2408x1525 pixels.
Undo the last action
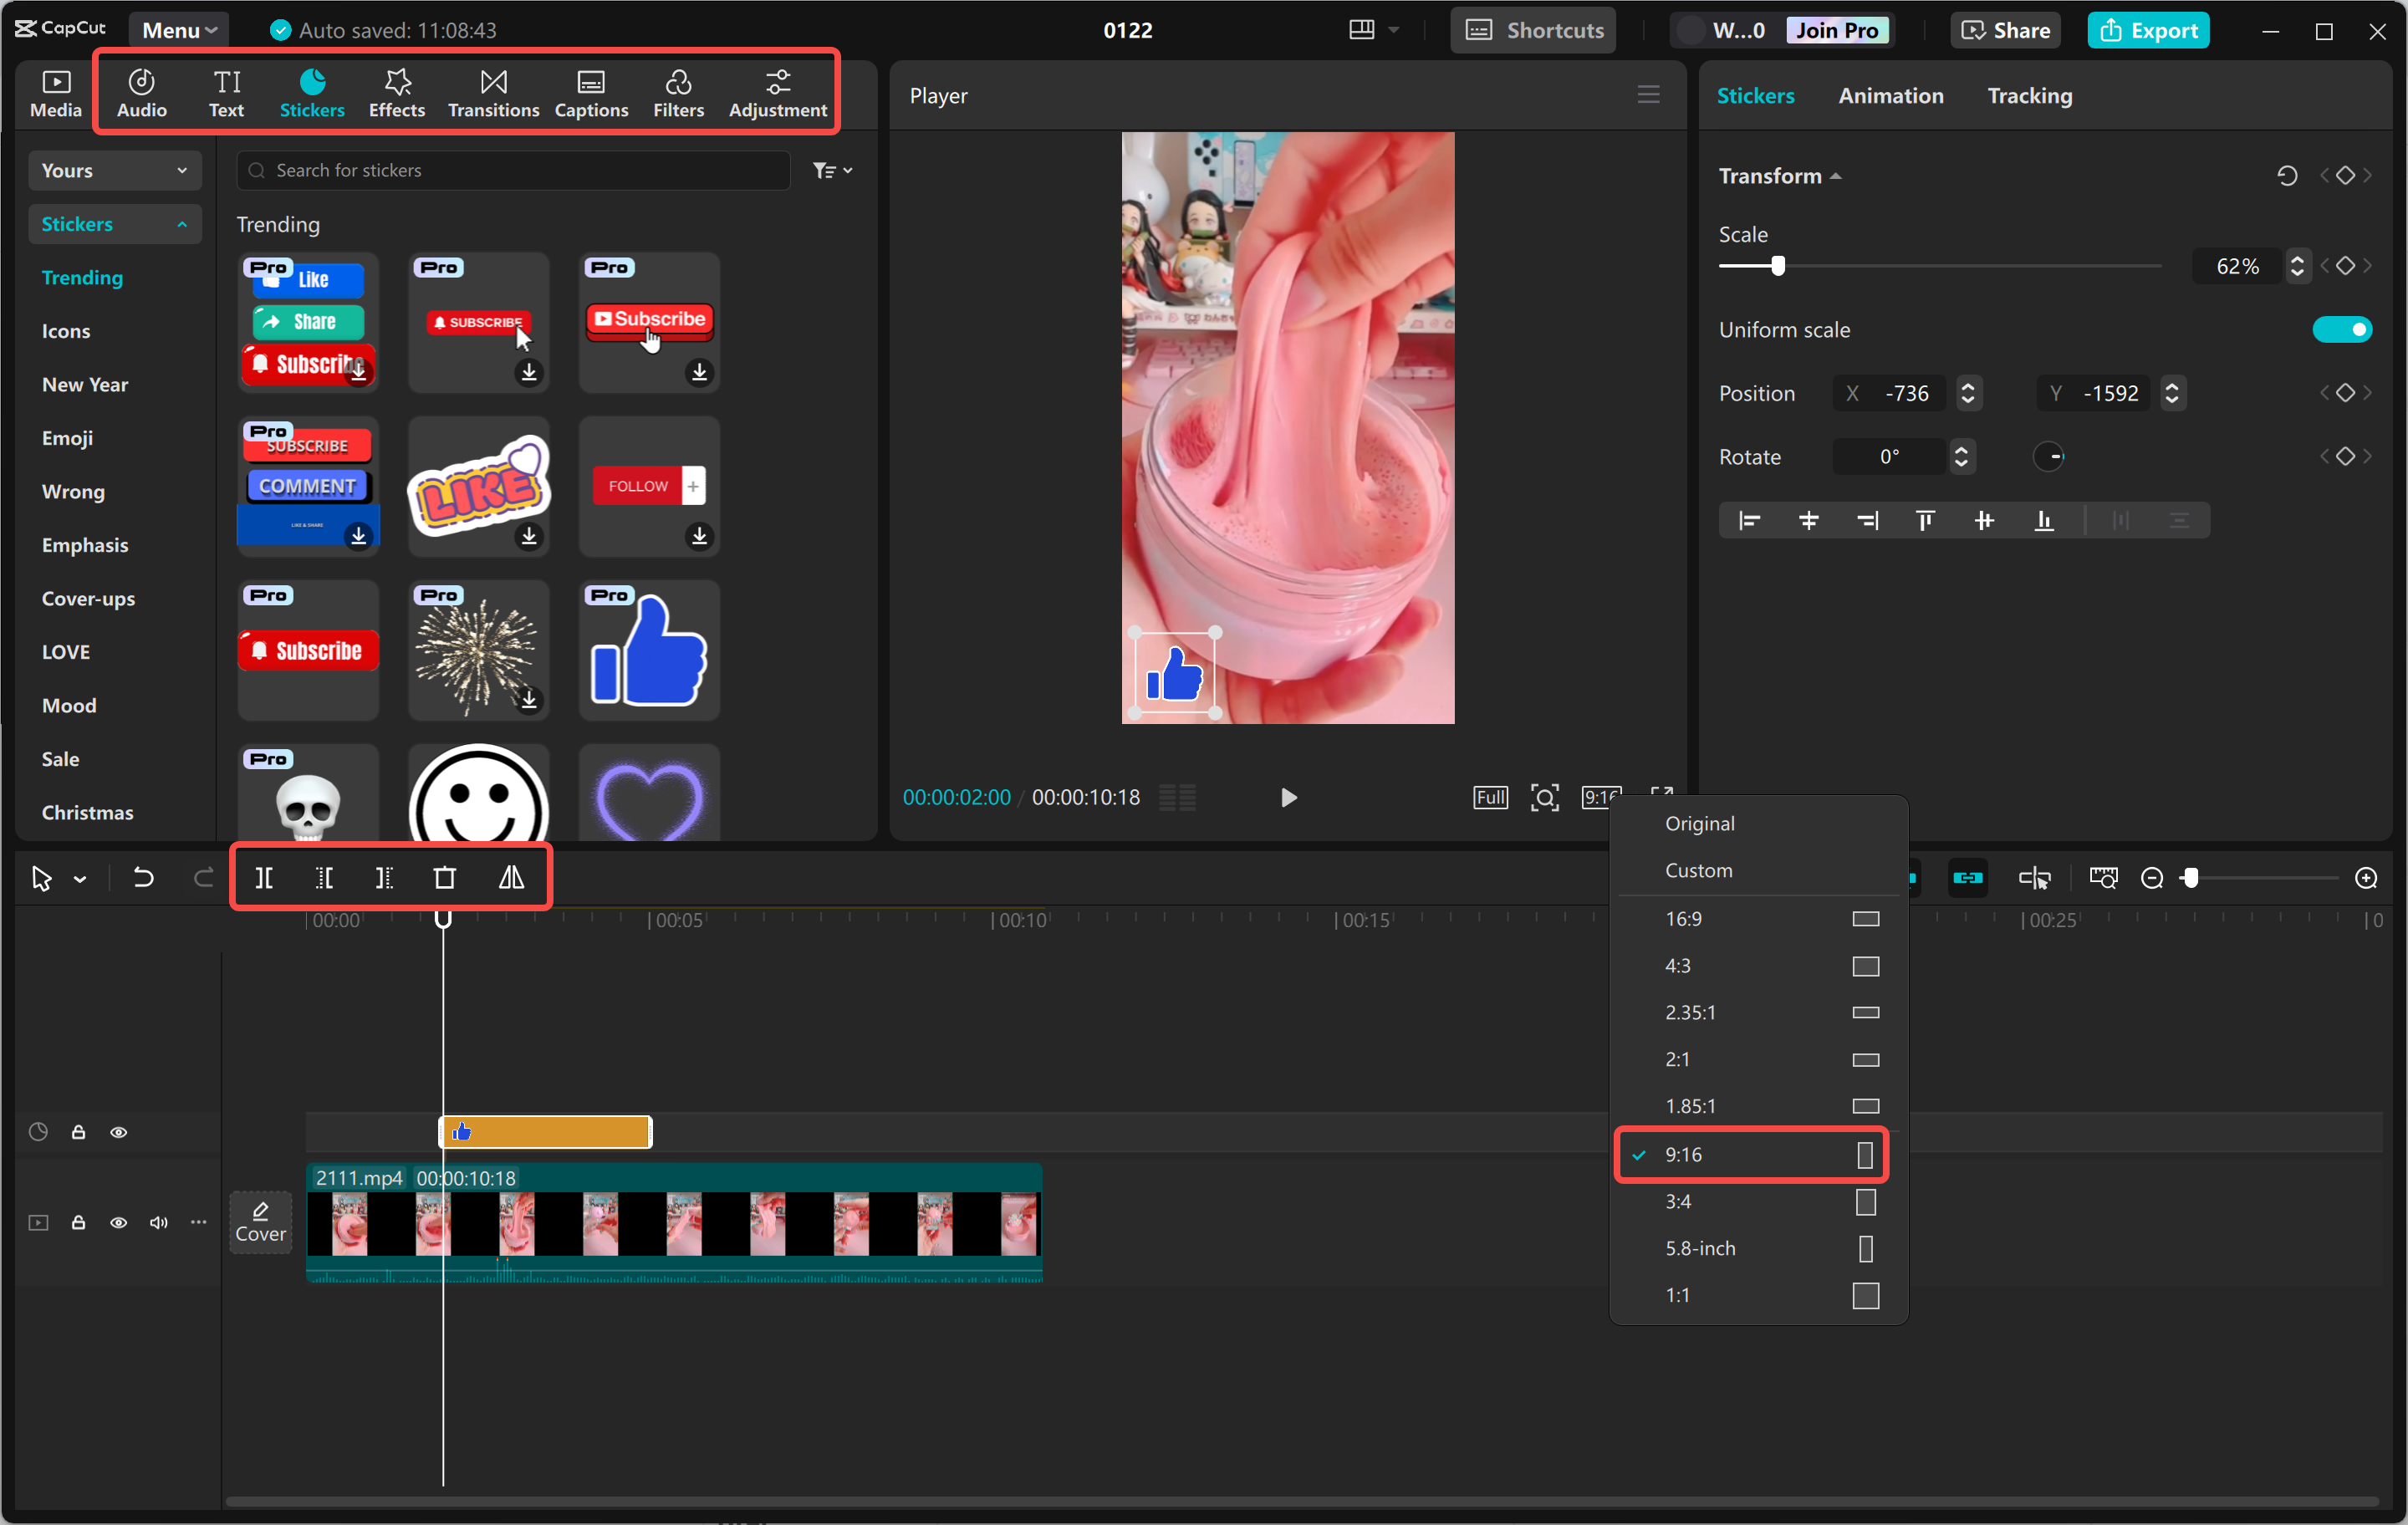143,877
